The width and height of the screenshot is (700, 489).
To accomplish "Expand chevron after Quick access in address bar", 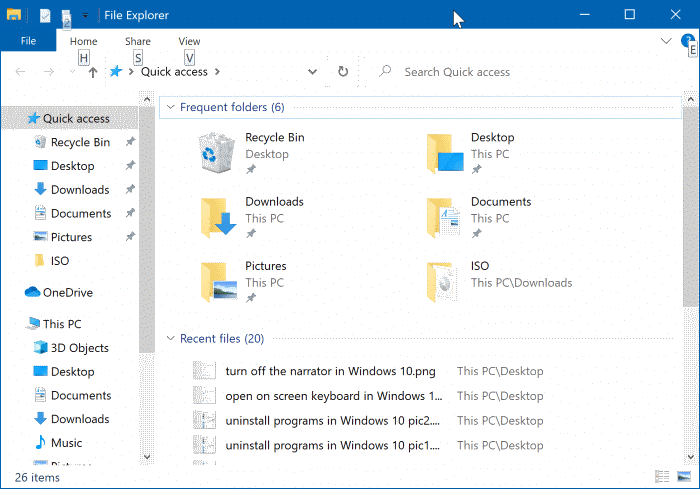I will (x=217, y=71).
